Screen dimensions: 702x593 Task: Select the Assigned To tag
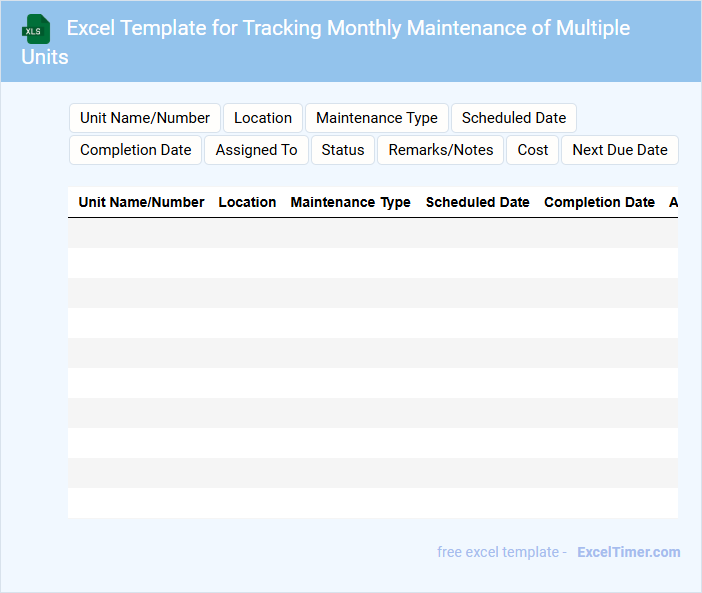(x=257, y=150)
